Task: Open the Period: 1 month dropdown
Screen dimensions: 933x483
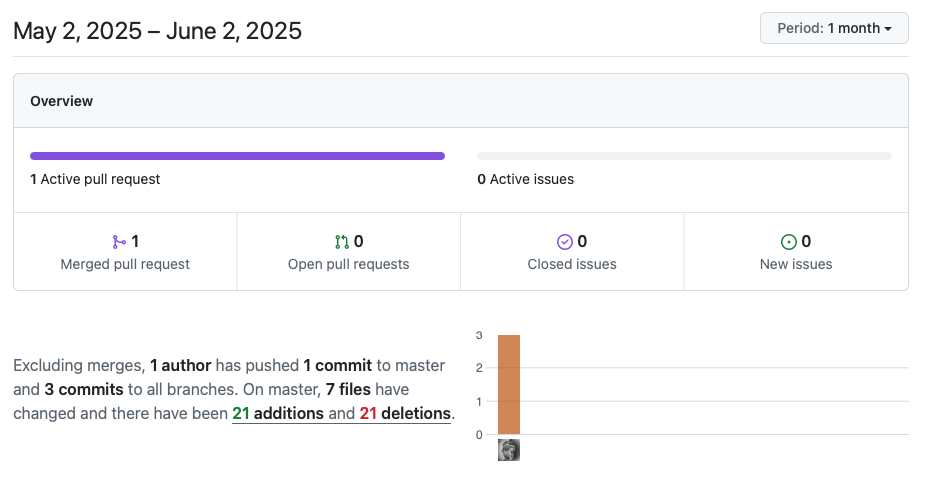Action: click(834, 28)
